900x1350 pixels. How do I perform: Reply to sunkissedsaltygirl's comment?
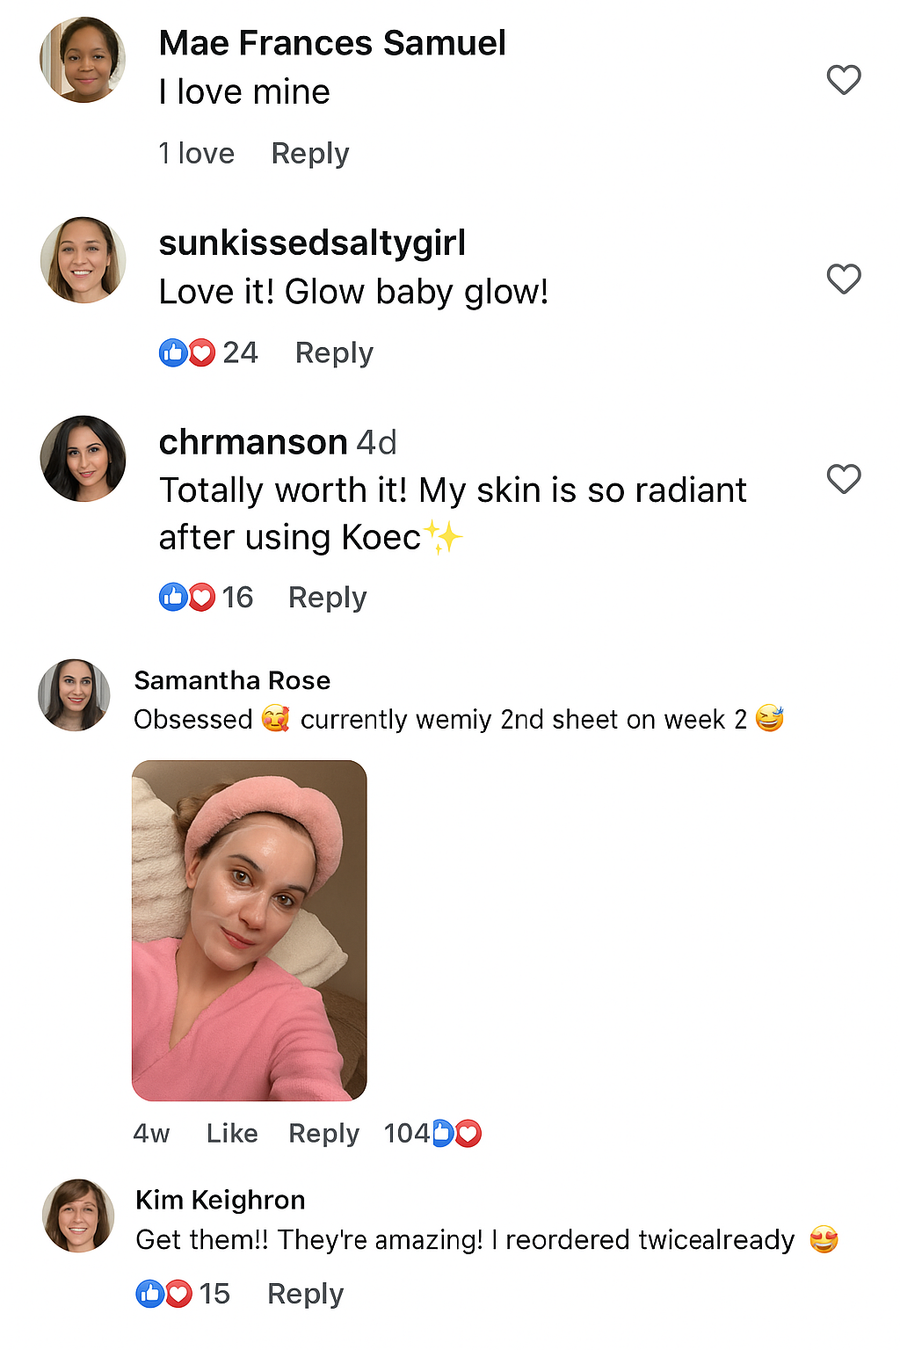pyautogui.click(x=334, y=353)
